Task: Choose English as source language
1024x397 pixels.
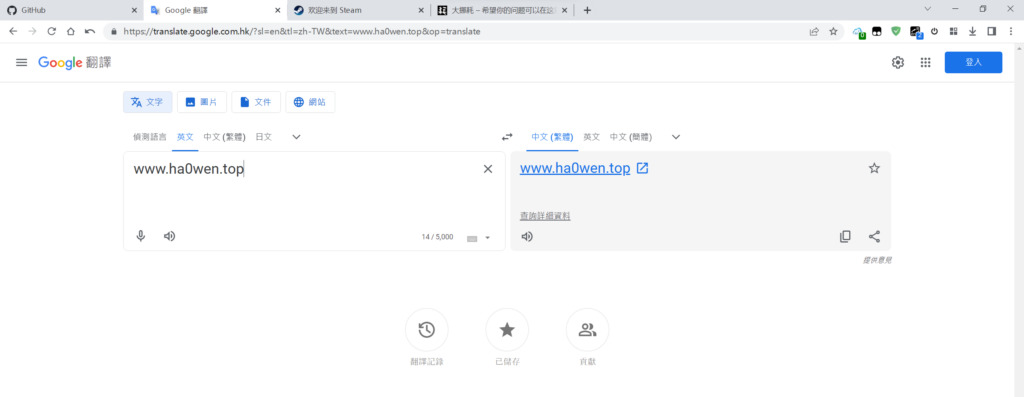Action: point(185,137)
